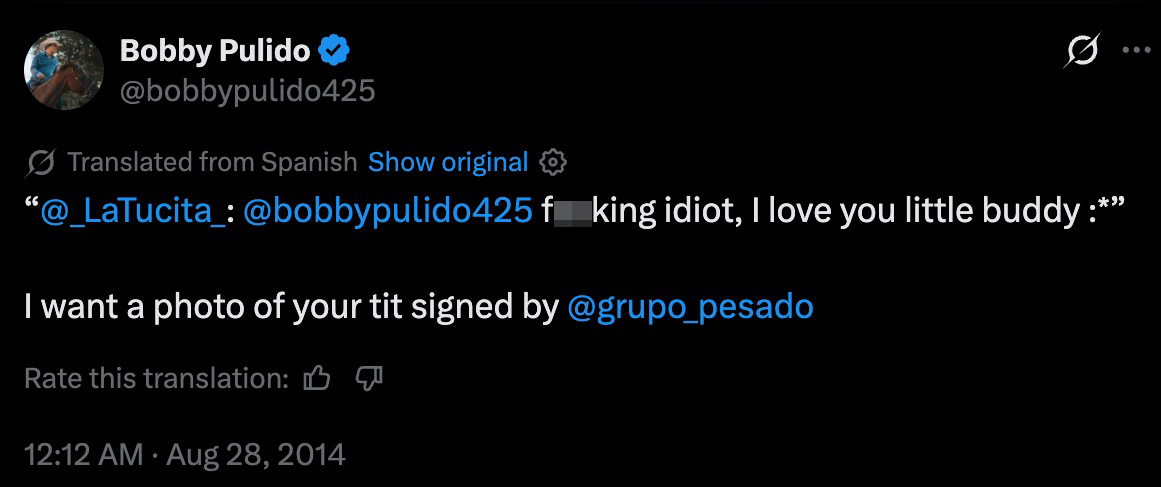
Task: Open the 12:12 AM Aug 28, 2014 timestamp
Action: pos(184,454)
